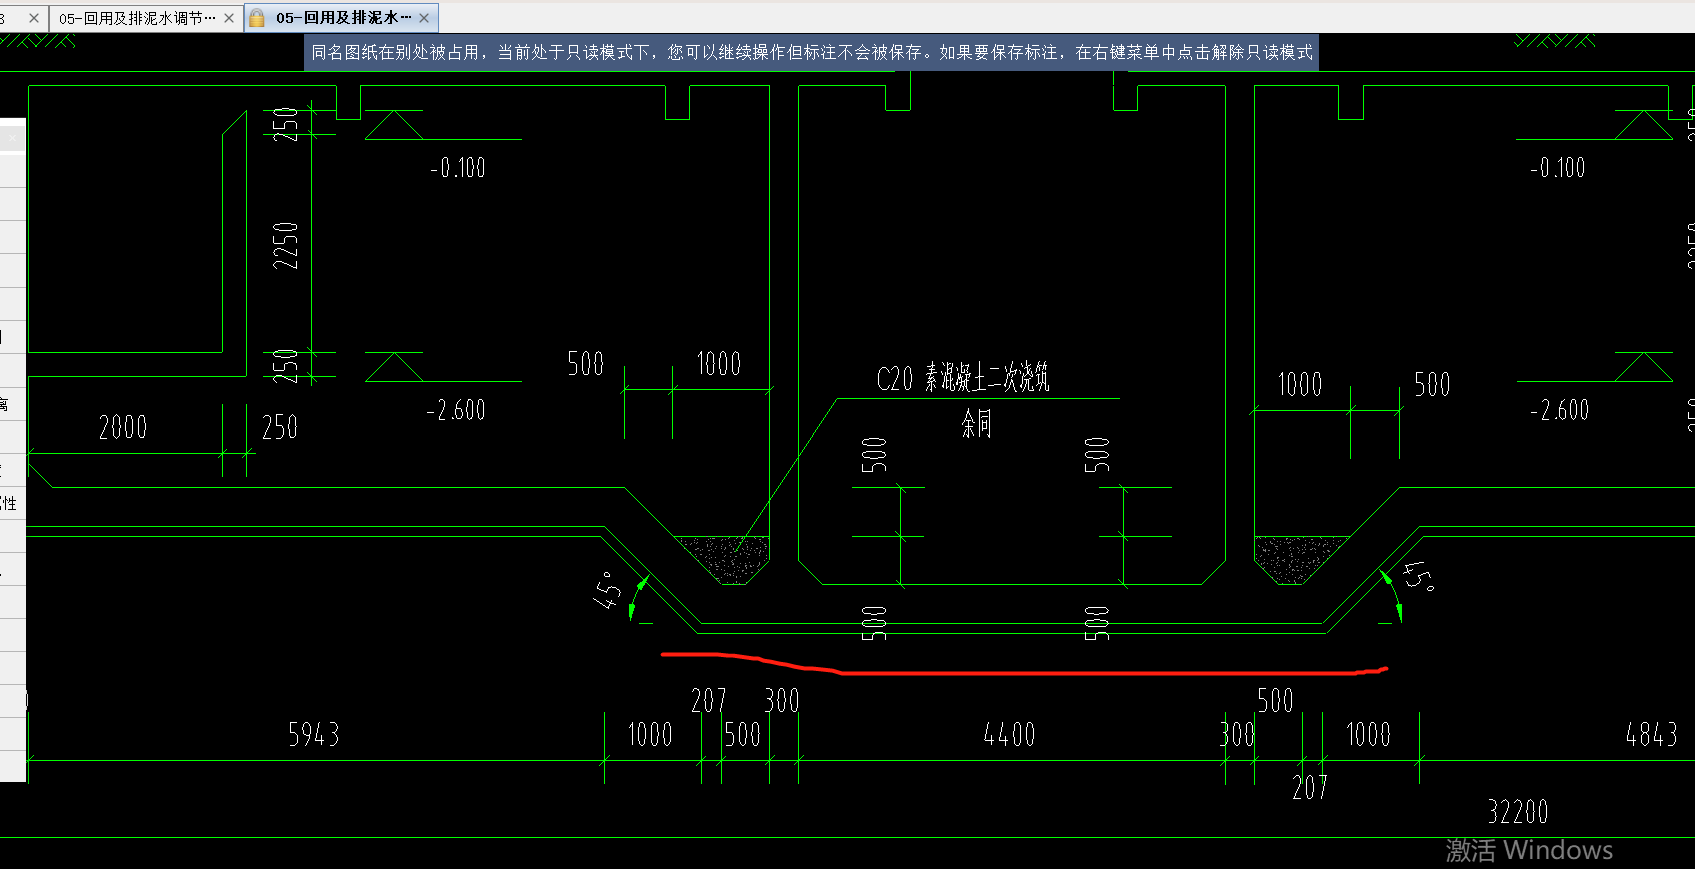Screen dimensions: 1695x869
Task: Select the -0.100 elevation near the 2250 dimension
Action: click(x=458, y=168)
